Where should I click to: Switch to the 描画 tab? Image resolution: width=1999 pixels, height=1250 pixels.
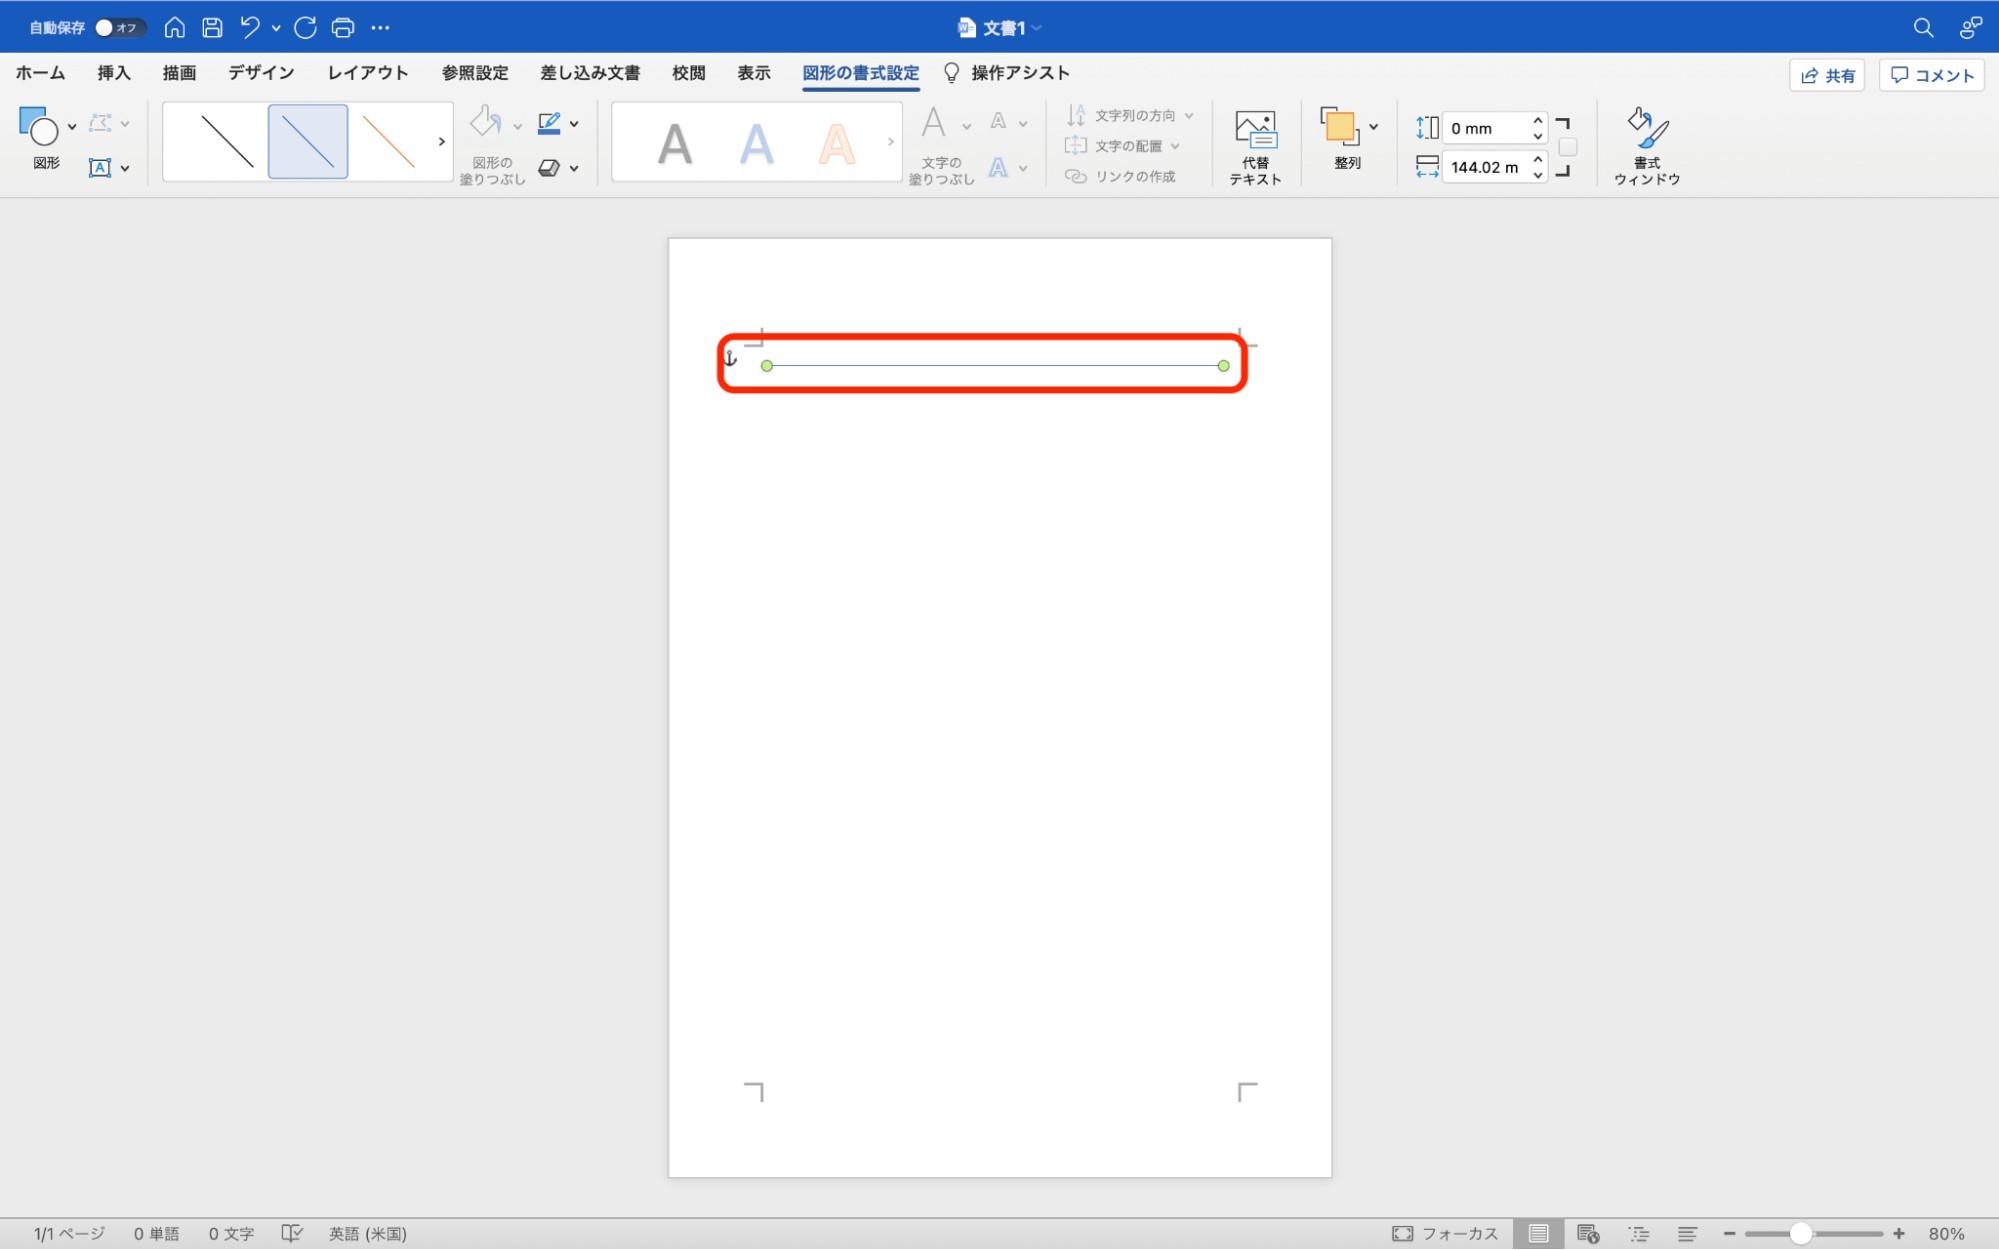coord(179,73)
